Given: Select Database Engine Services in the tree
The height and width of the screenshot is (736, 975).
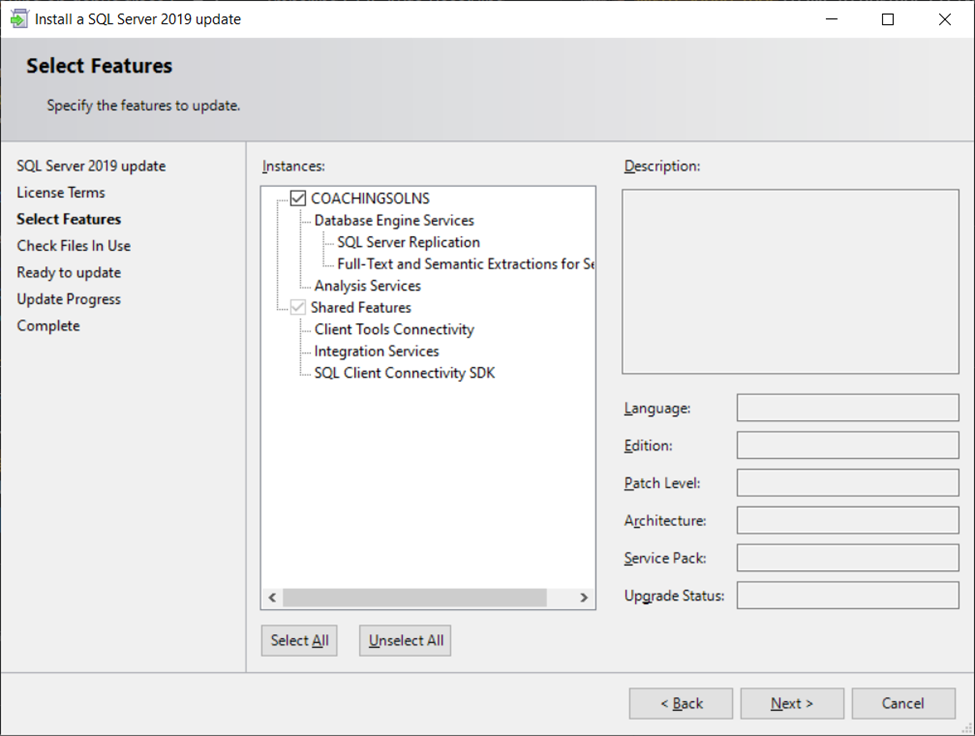Looking at the screenshot, I should 394,221.
